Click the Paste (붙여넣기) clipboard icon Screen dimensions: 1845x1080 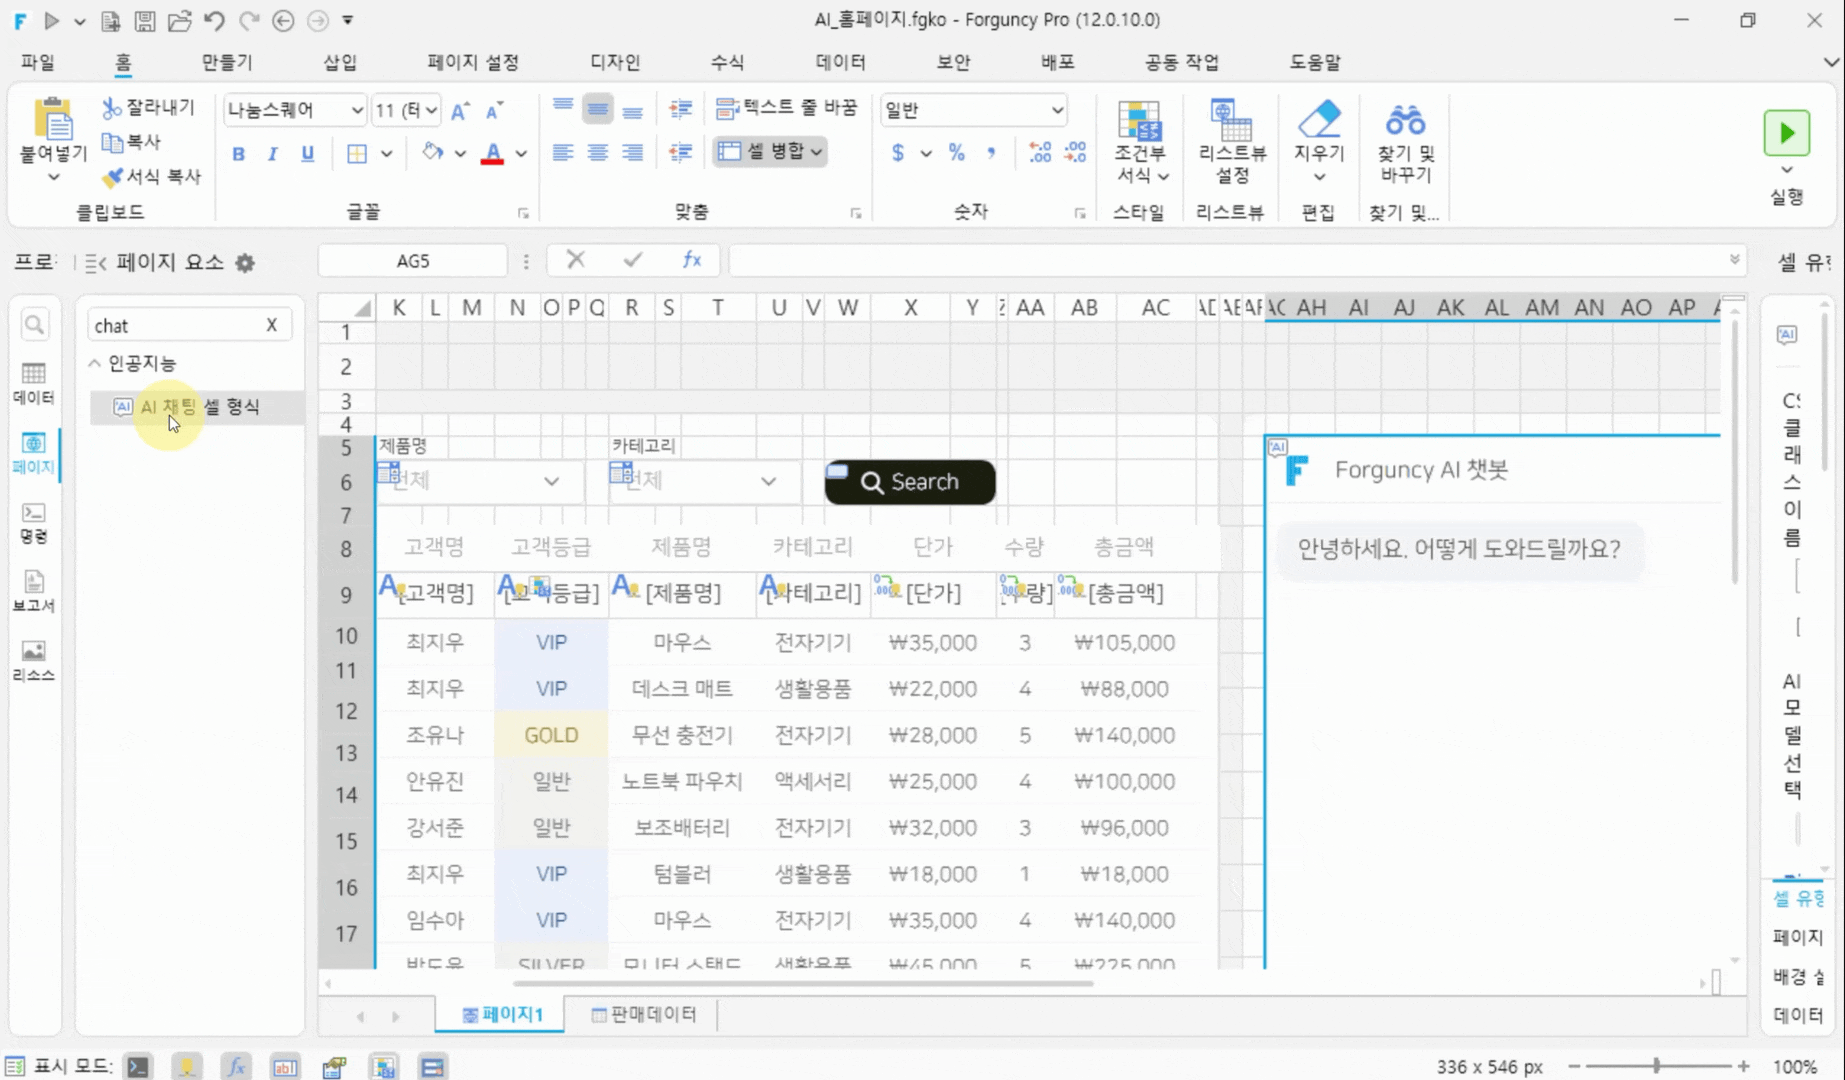click(53, 120)
